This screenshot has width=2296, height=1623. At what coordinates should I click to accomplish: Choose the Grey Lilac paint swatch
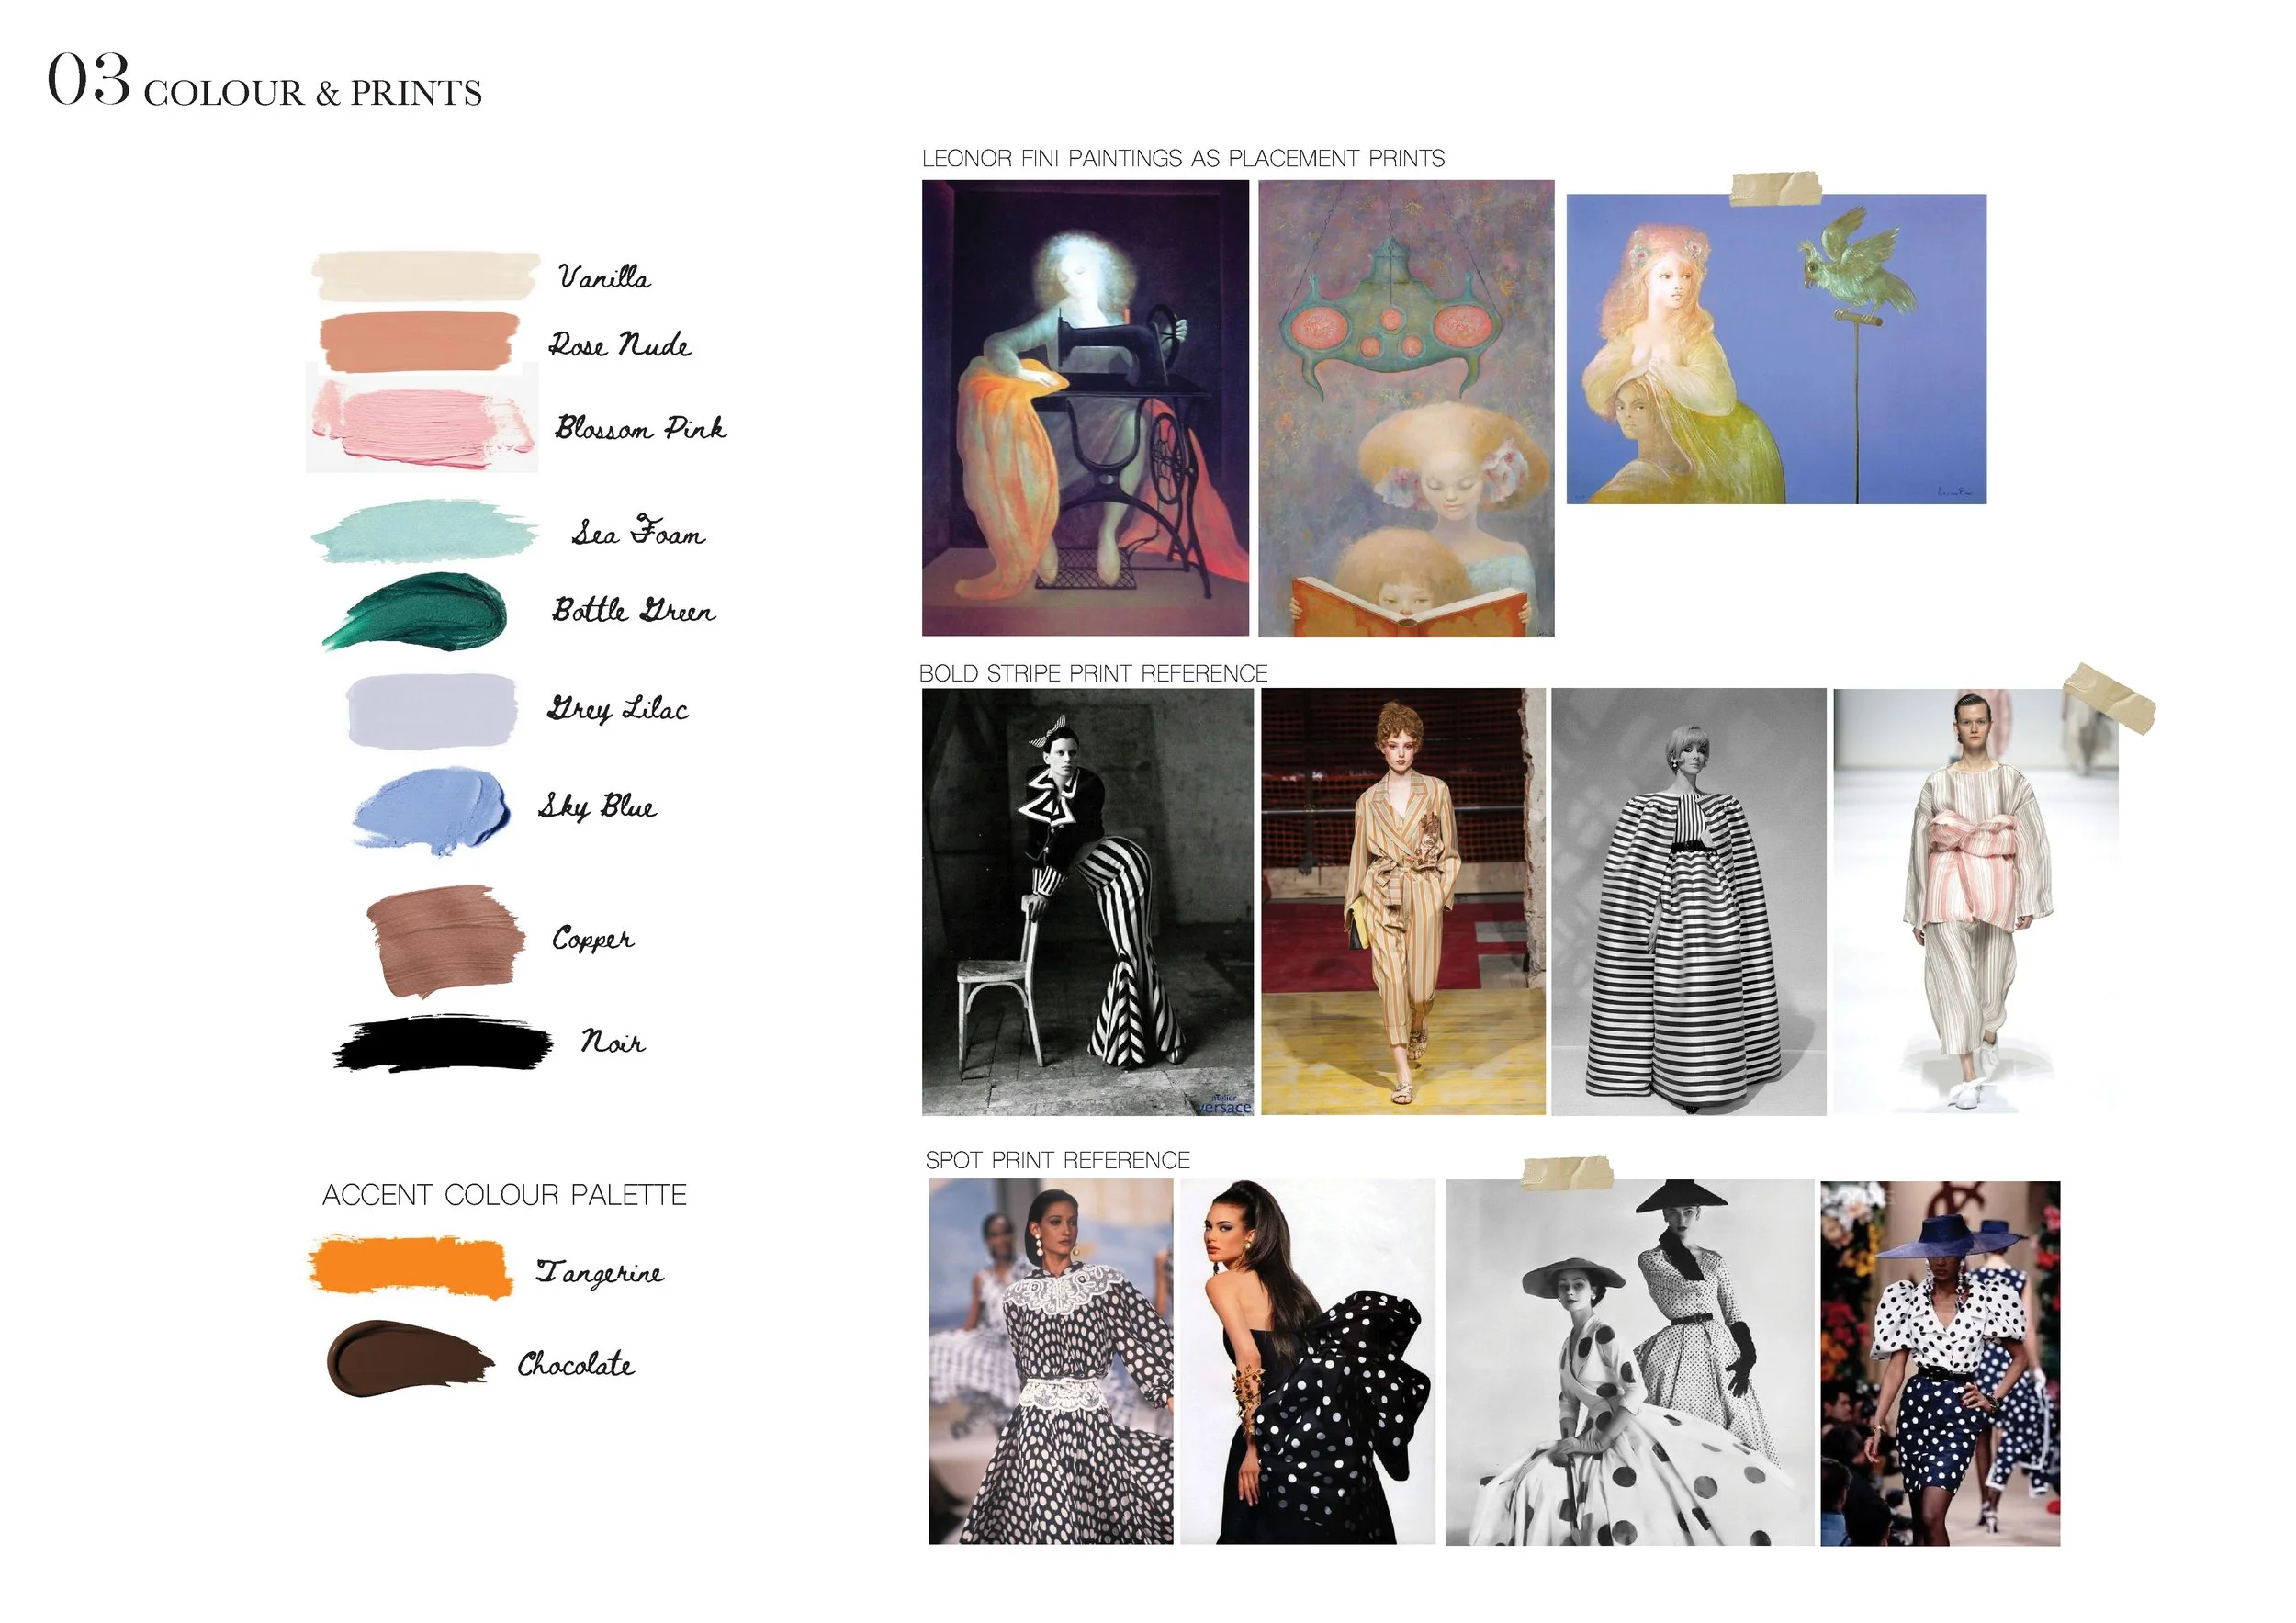(x=432, y=710)
